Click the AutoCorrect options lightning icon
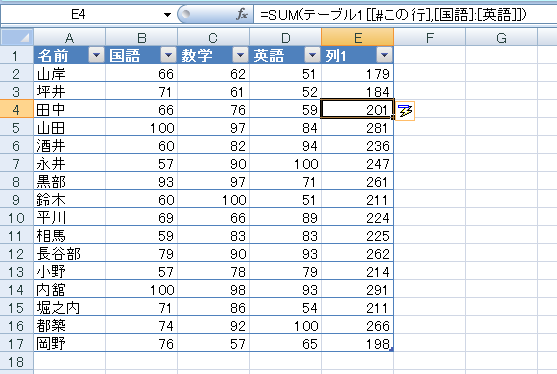 (405, 111)
